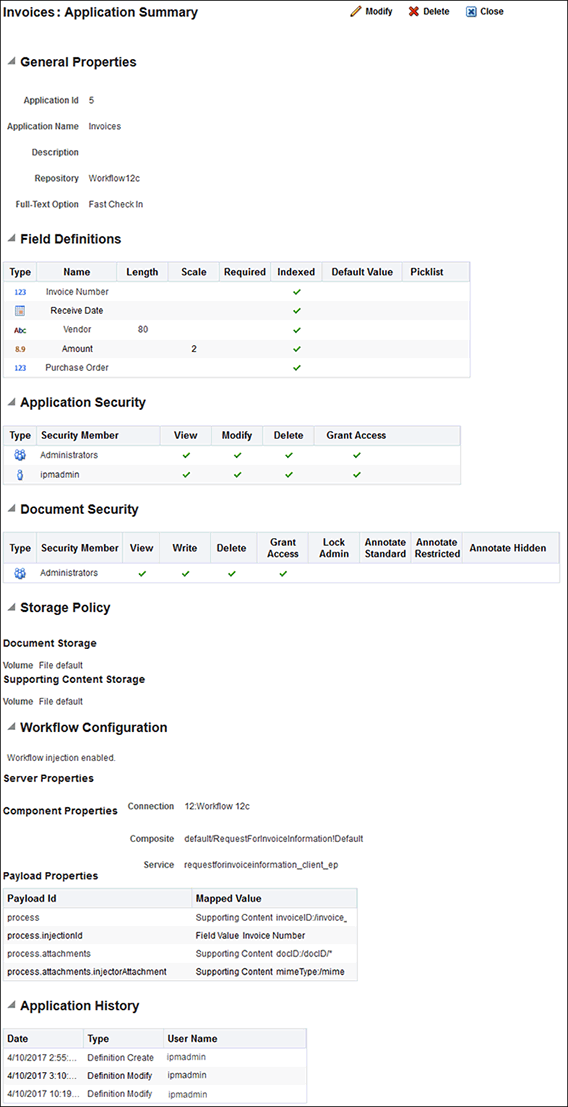Click the Indexed checkmark for Invoice Number
The width and height of the screenshot is (568, 1107).
(x=296, y=292)
